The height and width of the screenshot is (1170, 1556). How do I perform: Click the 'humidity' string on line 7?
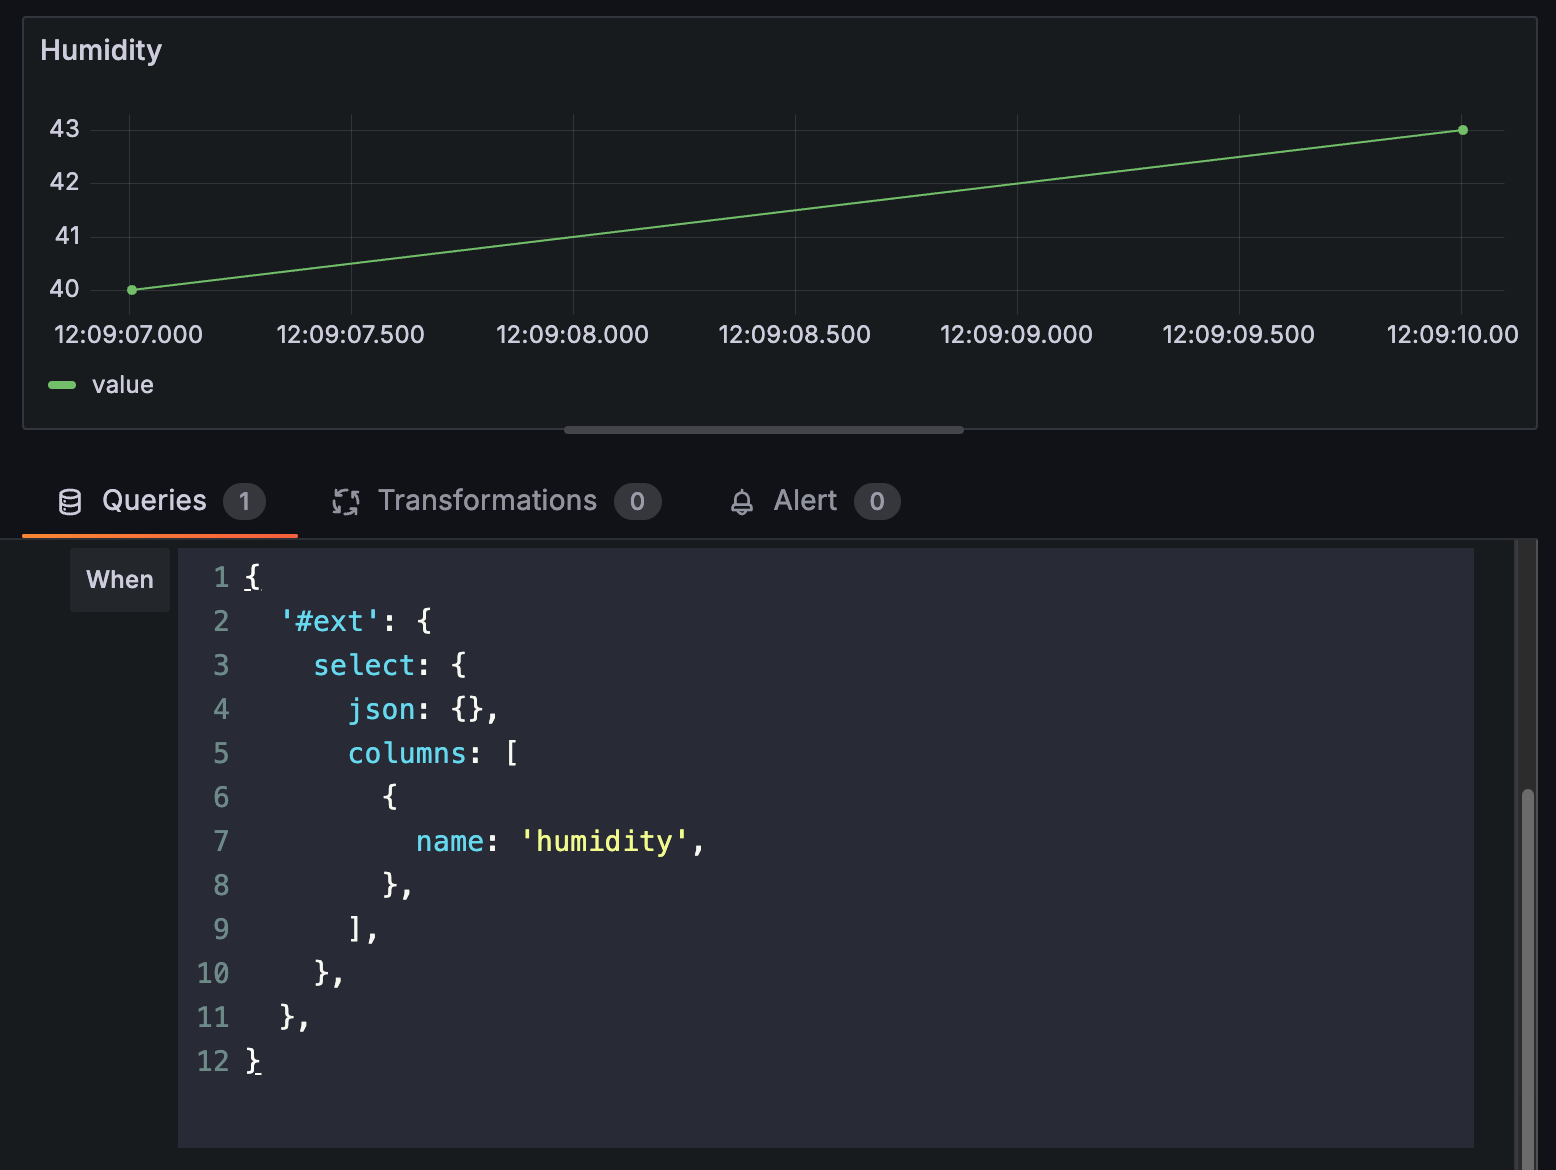click(x=603, y=841)
